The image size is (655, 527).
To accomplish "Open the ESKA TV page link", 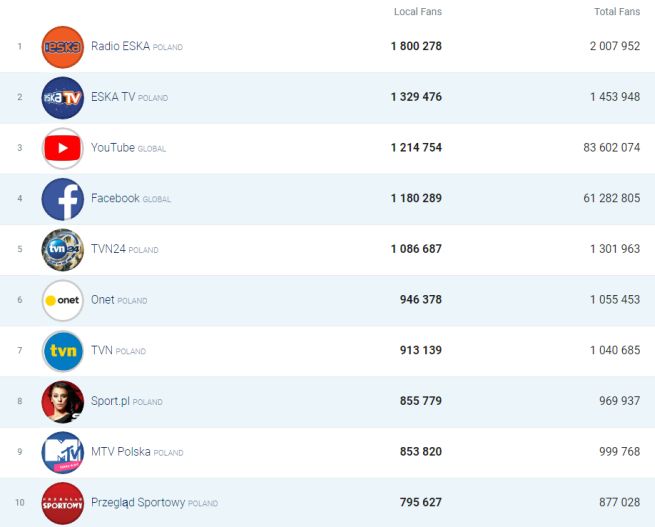I will click(113, 98).
